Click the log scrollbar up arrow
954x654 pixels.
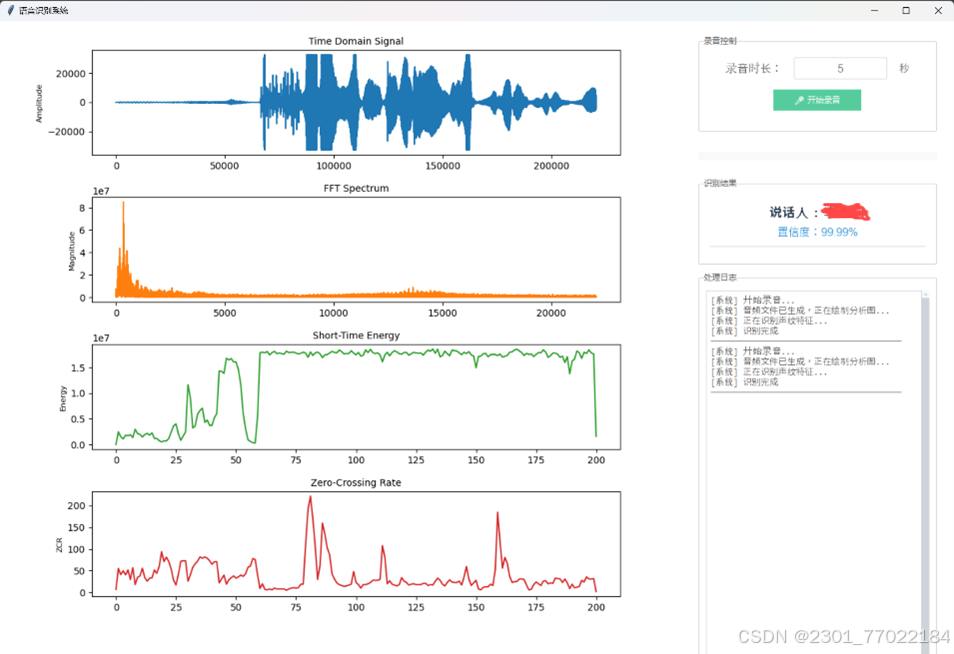click(925, 294)
